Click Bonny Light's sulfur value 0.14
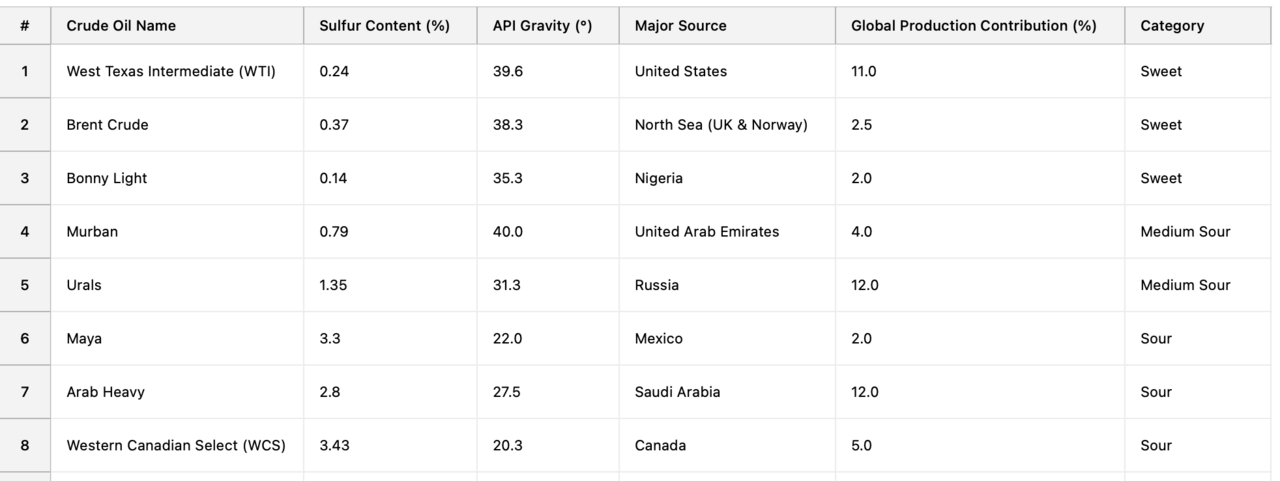Screen dimensions: 1280x481 point(331,179)
